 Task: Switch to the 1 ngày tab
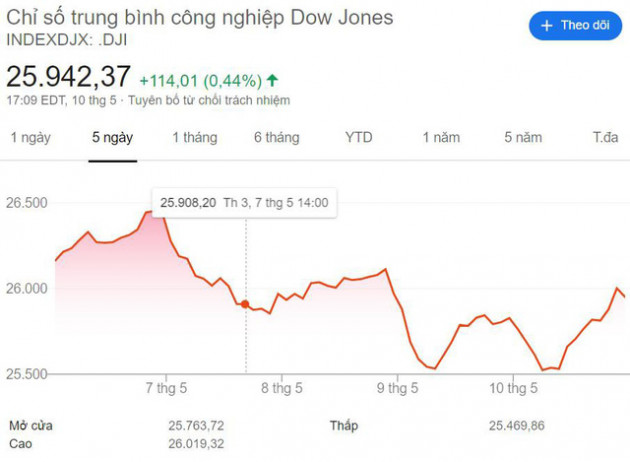click(x=29, y=138)
